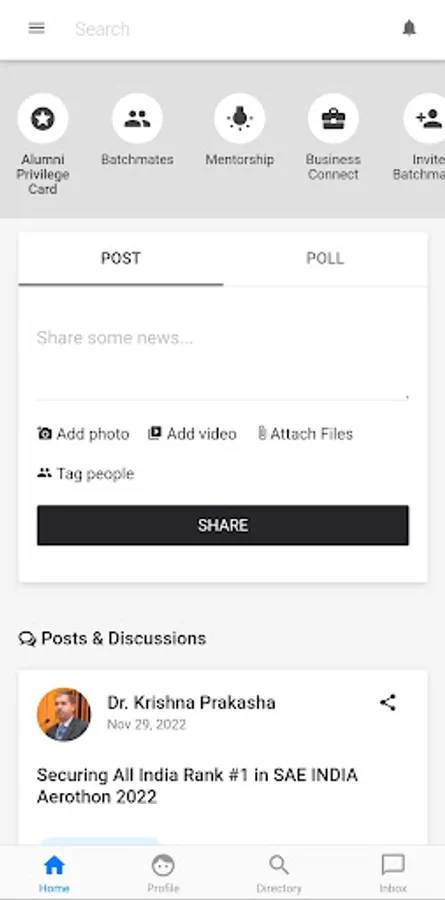Image resolution: width=445 pixels, height=900 pixels.
Task: Click the black SHARE button
Action: pos(223,525)
